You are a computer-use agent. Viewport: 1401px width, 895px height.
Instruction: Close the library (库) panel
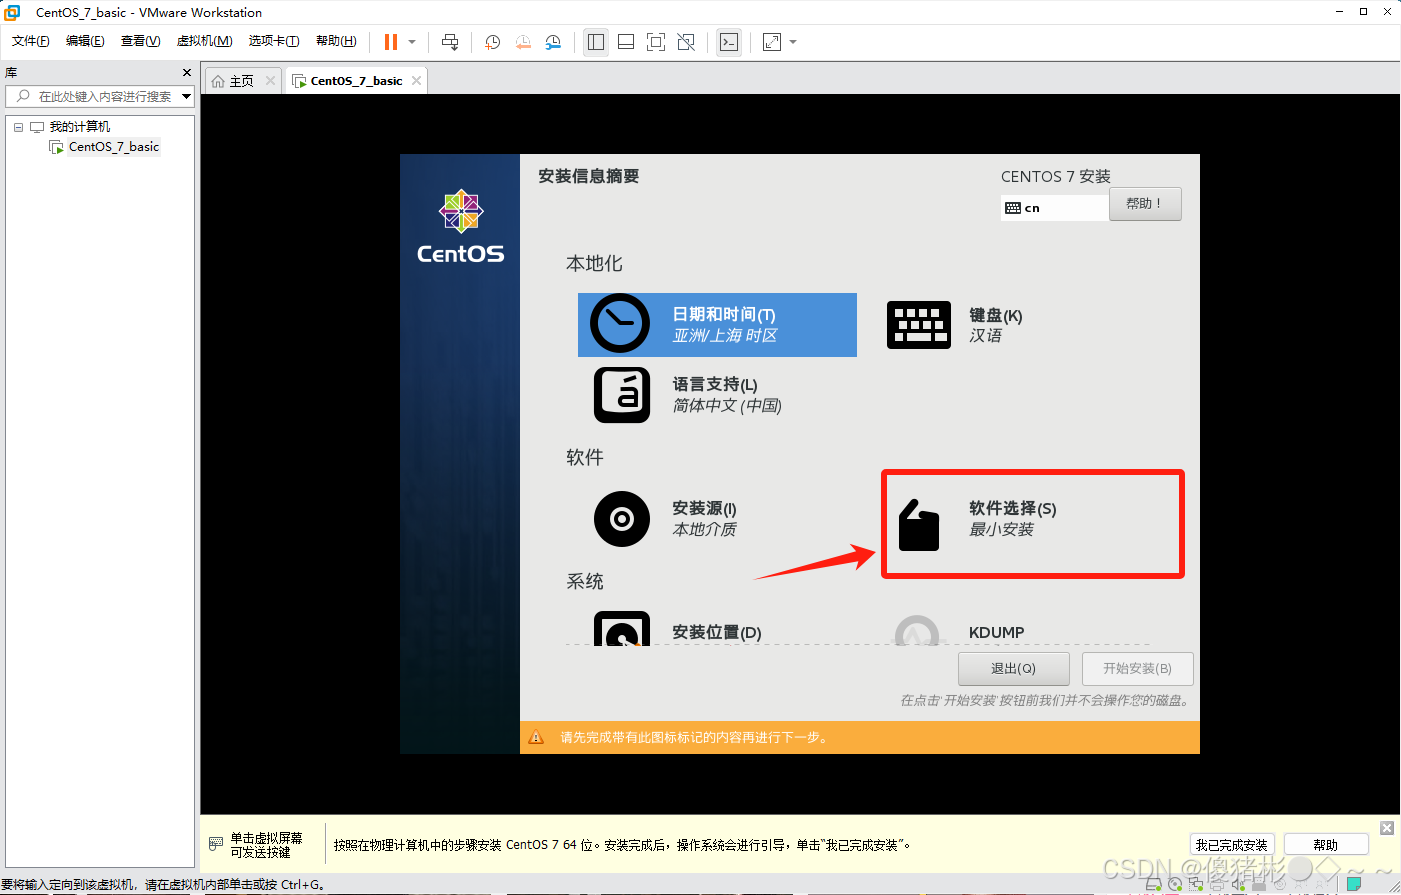pyautogui.click(x=187, y=72)
